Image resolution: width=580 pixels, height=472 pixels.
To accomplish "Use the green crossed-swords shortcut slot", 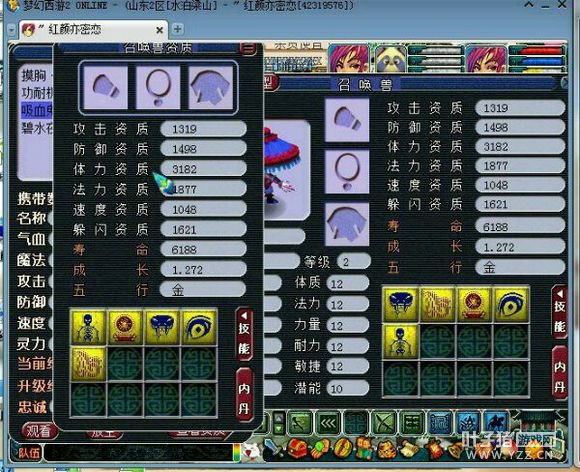I will [x=384, y=423].
